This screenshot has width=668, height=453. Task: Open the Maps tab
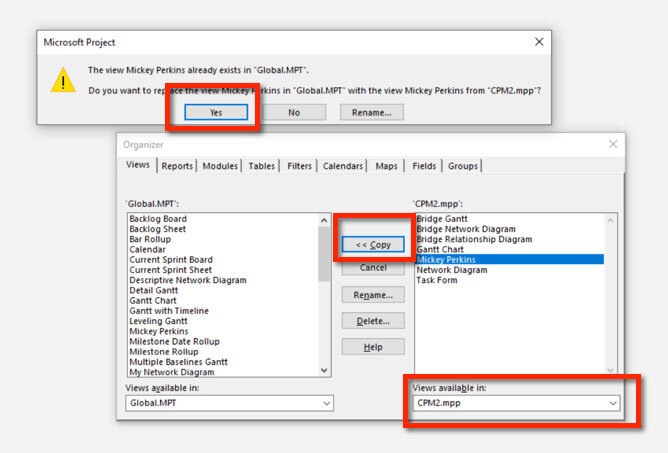click(386, 166)
